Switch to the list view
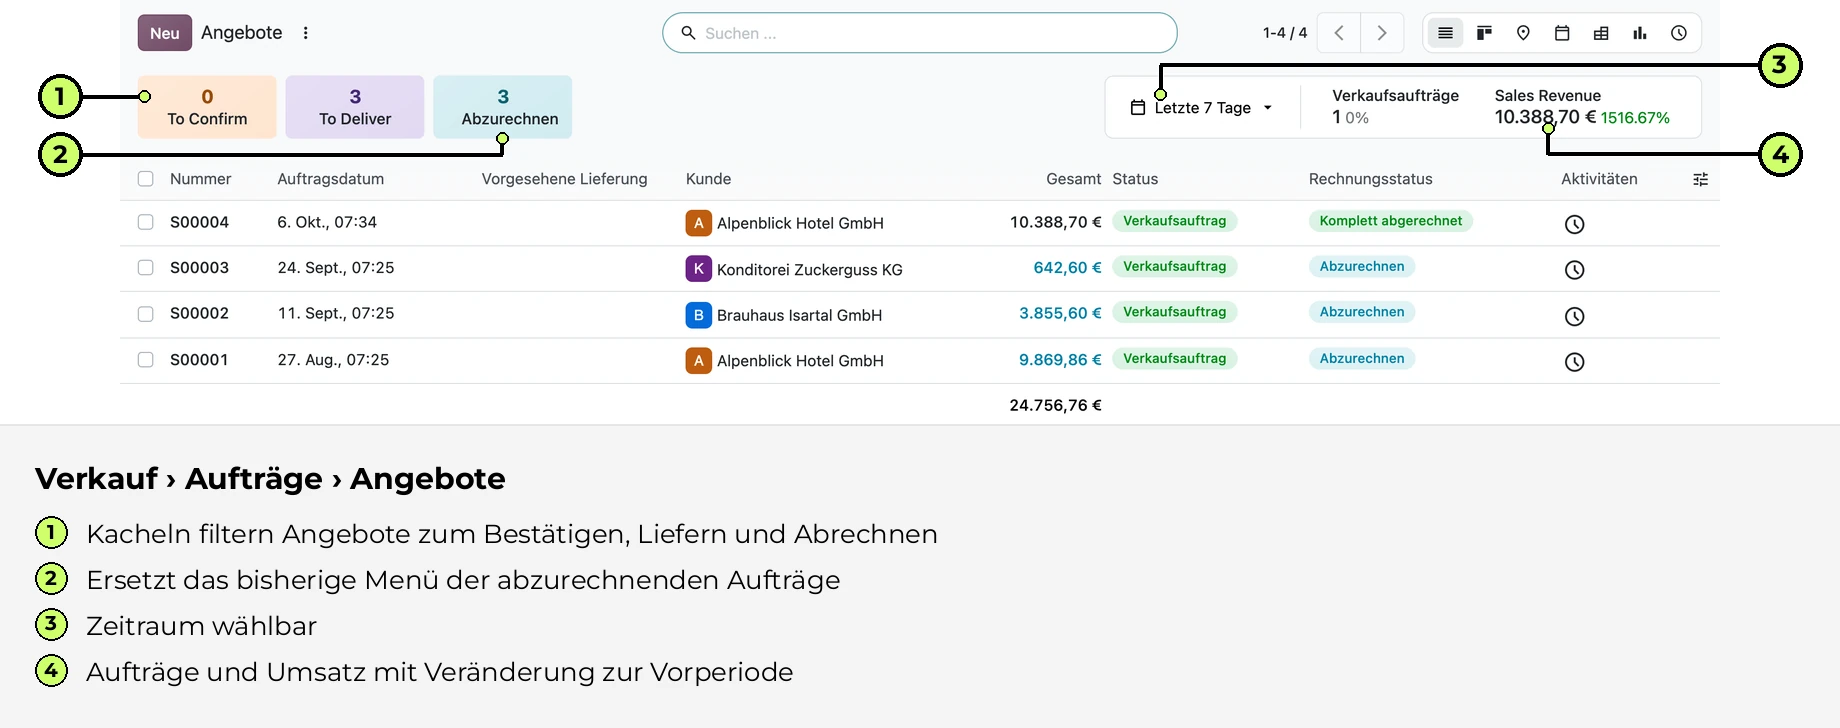This screenshot has height=728, width=1840. (x=1445, y=33)
